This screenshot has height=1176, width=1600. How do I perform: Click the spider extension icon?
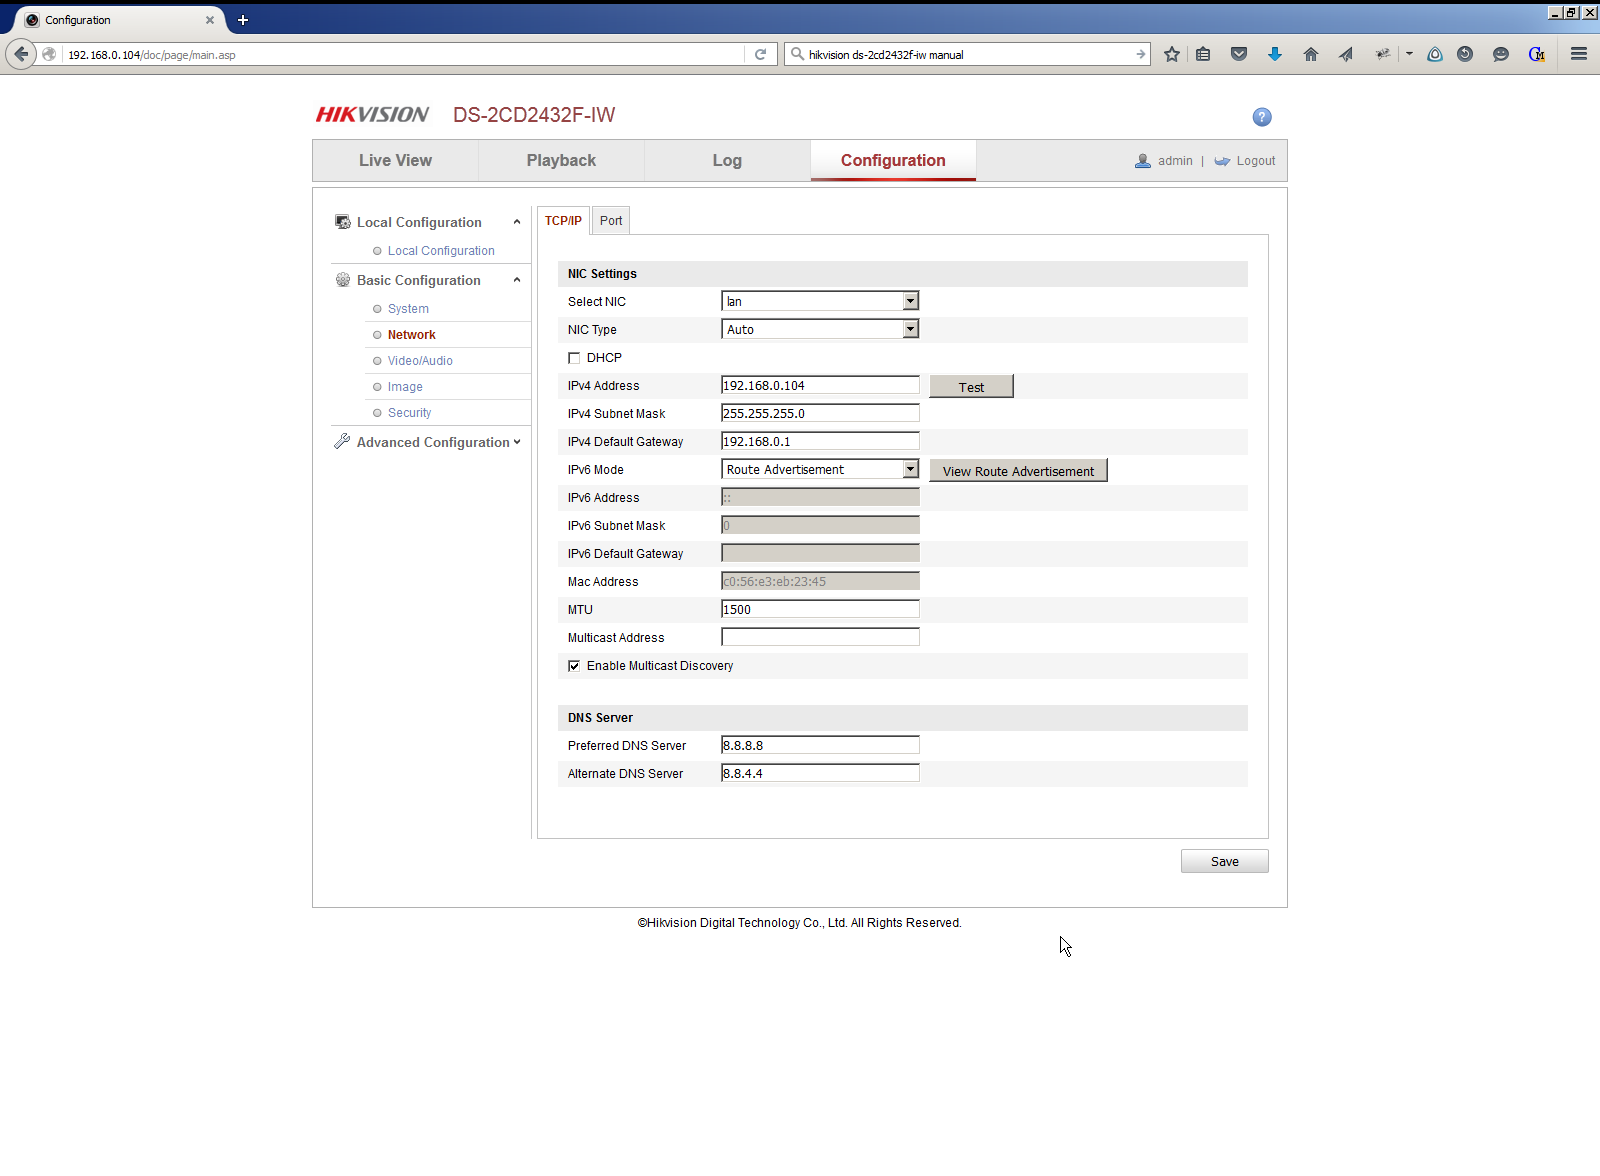click(1382, 54)
